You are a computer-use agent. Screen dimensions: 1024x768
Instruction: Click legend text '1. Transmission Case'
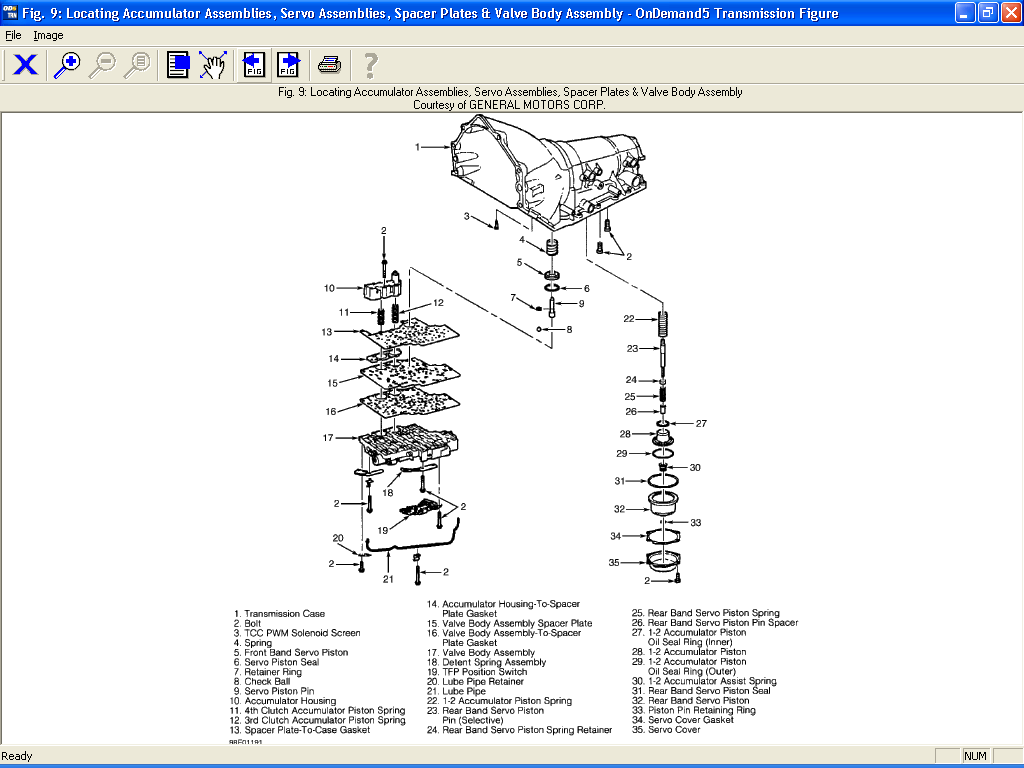(x=280, y=614)
